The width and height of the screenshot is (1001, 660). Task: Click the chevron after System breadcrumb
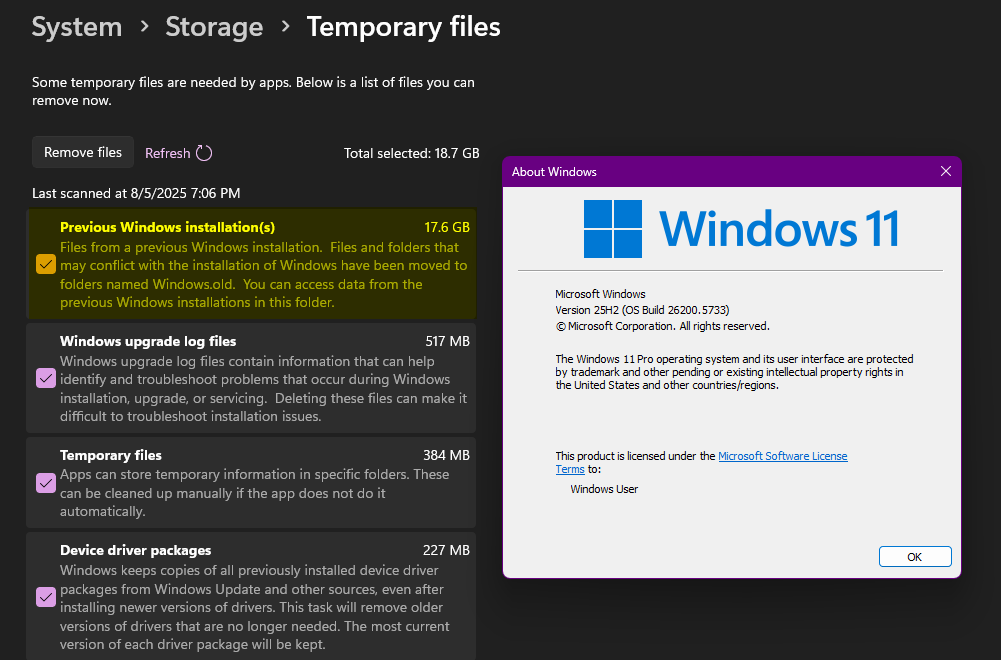coord(144,26)
